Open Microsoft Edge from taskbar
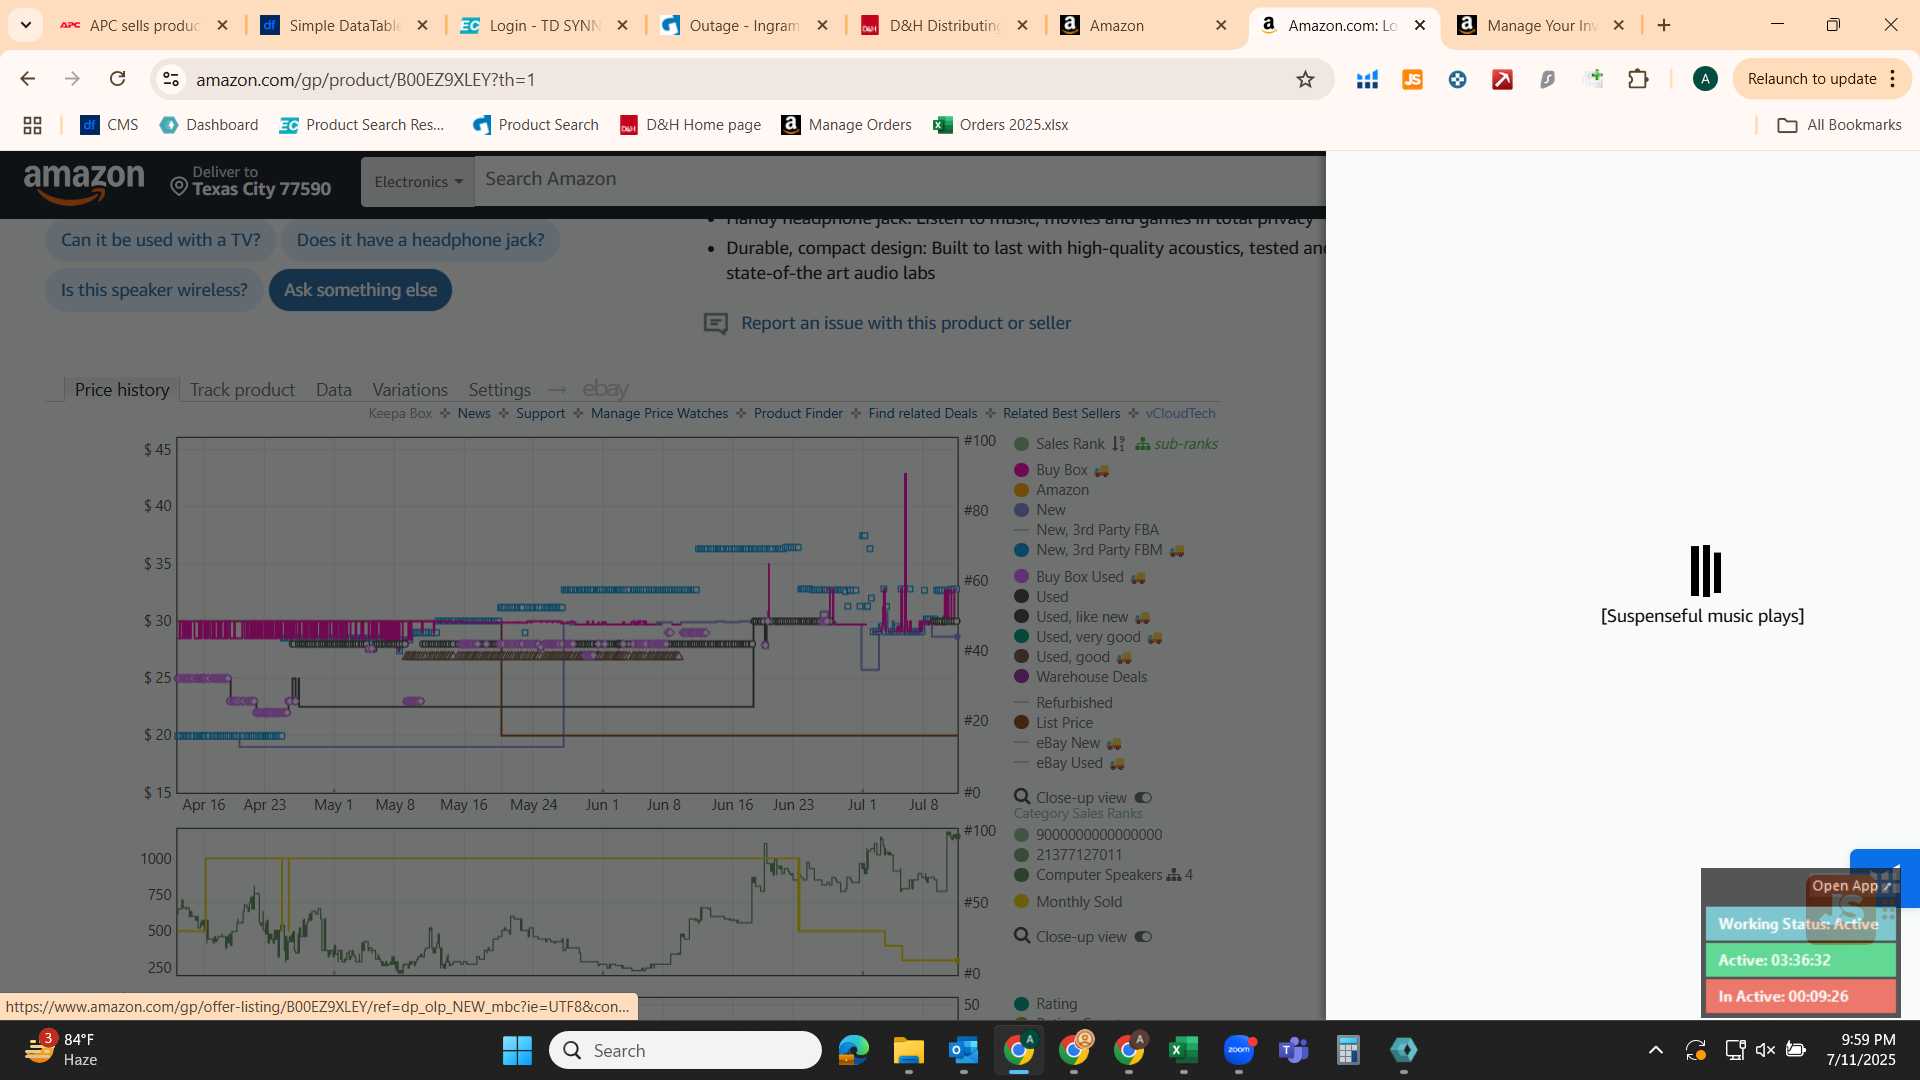Image resolution: width=1920 pixels, height=1080 pixels. (853, 1050)
